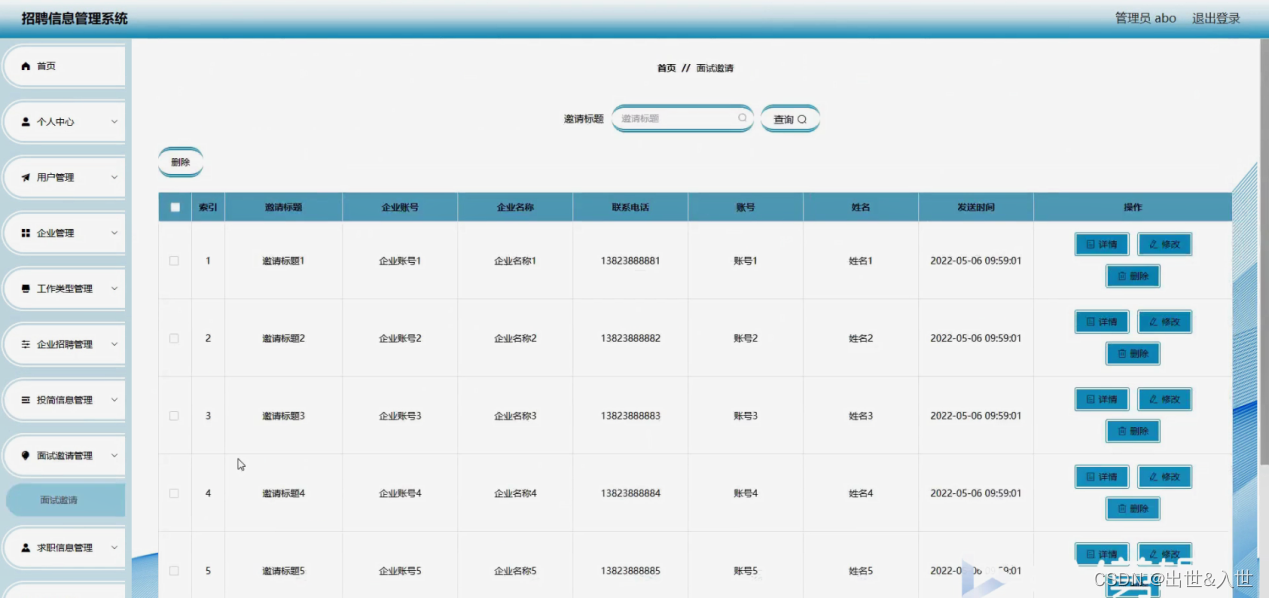Click 退出登录 to log out
1269x598 pixels.
pyautogui.click(x=1216, y=18)
